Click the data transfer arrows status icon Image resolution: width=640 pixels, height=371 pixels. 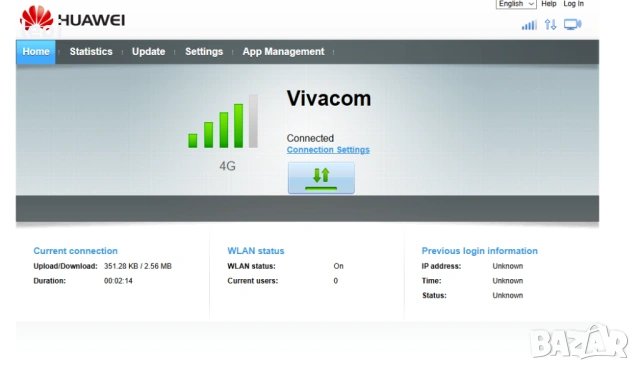[x=550, y=25]
